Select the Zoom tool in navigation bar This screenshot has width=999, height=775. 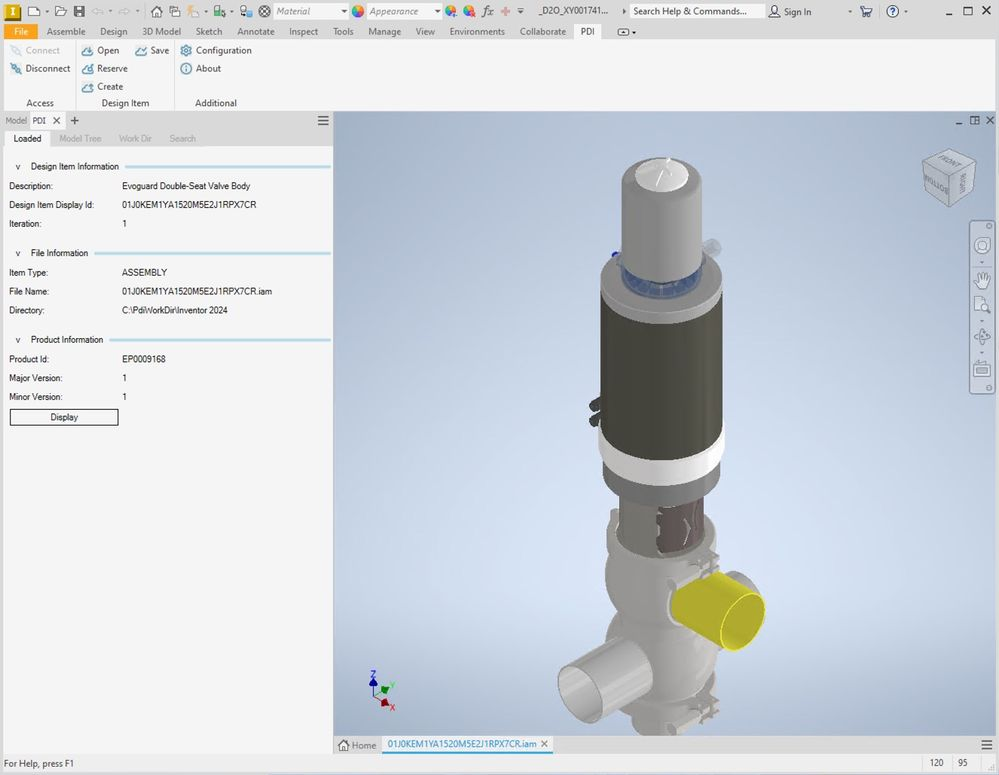click(982, 305)
